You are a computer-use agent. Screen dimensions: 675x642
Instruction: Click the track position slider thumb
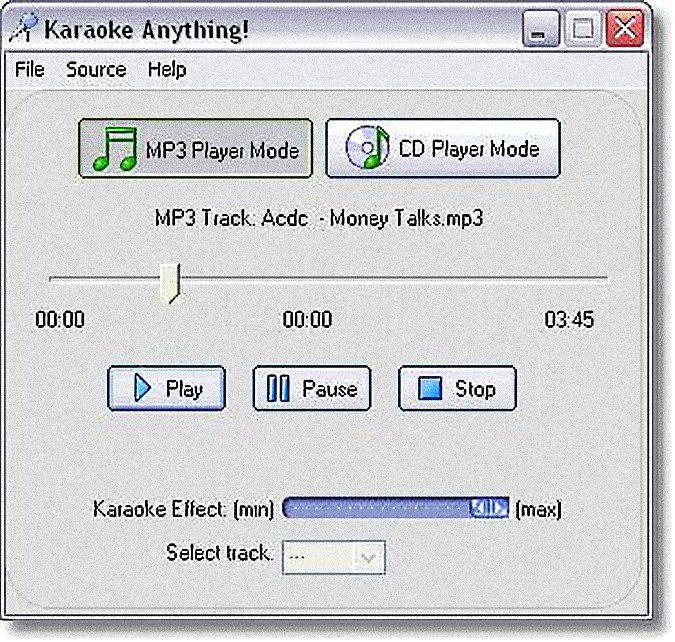(x=170, y=283)
